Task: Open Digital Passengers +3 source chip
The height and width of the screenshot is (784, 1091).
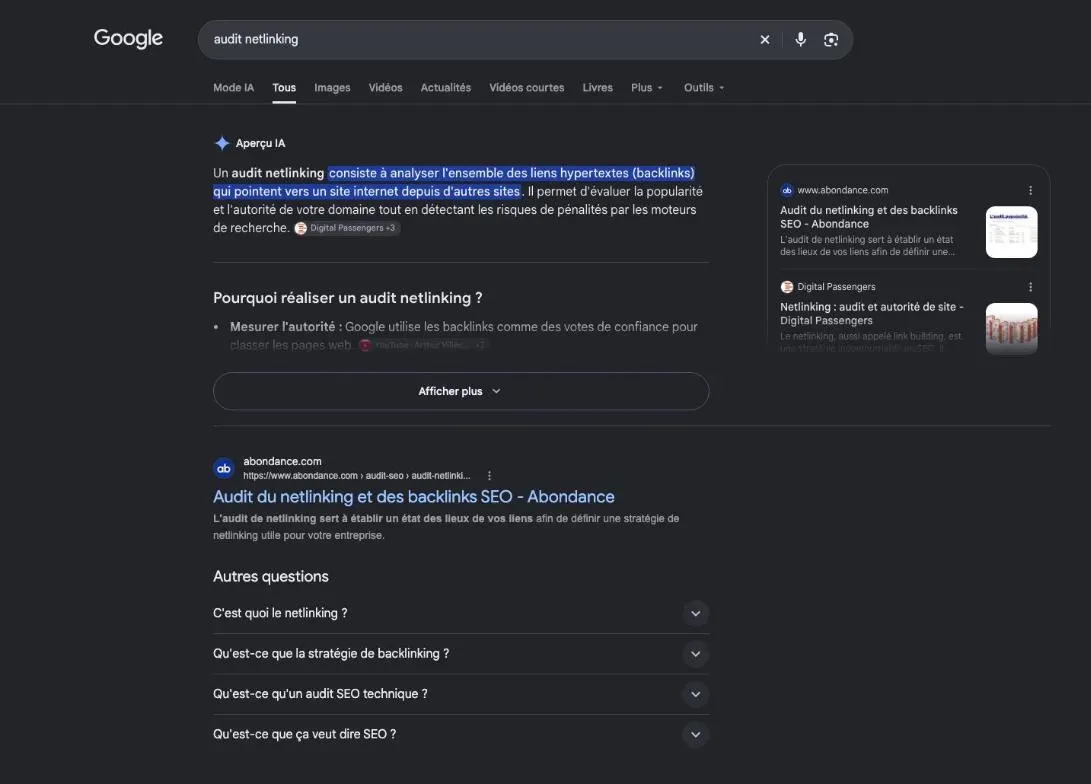Action: (x=347, y=228)
